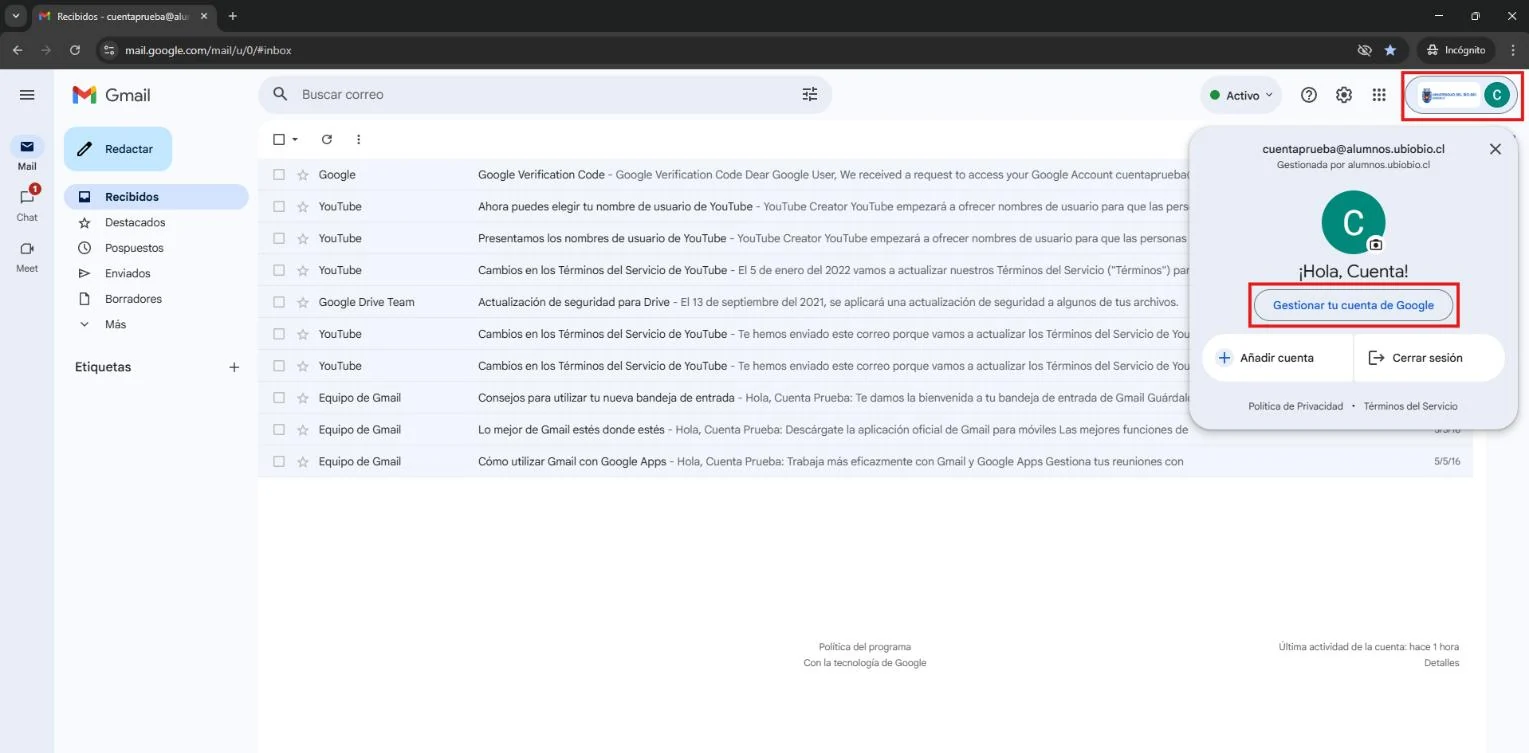Click the browser back arrow
1529x753 pixels.
[x=17, y=50]
